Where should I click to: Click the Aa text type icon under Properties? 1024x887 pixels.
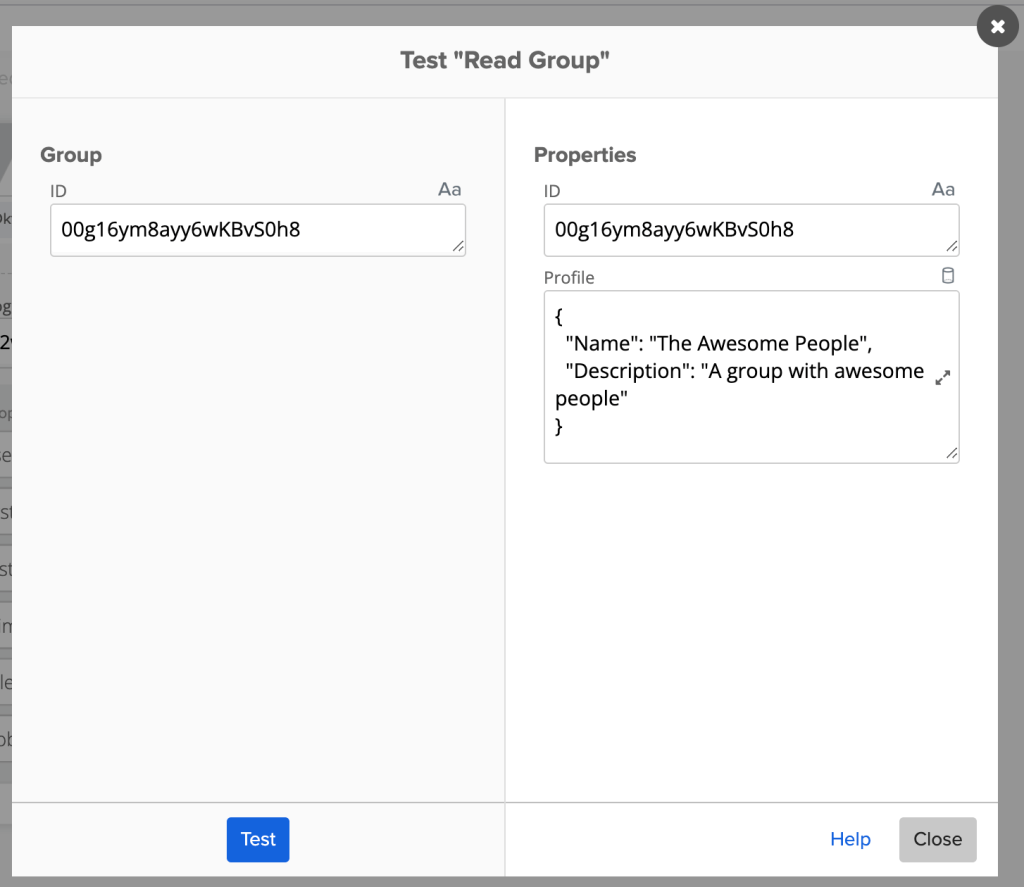(943, 189)
